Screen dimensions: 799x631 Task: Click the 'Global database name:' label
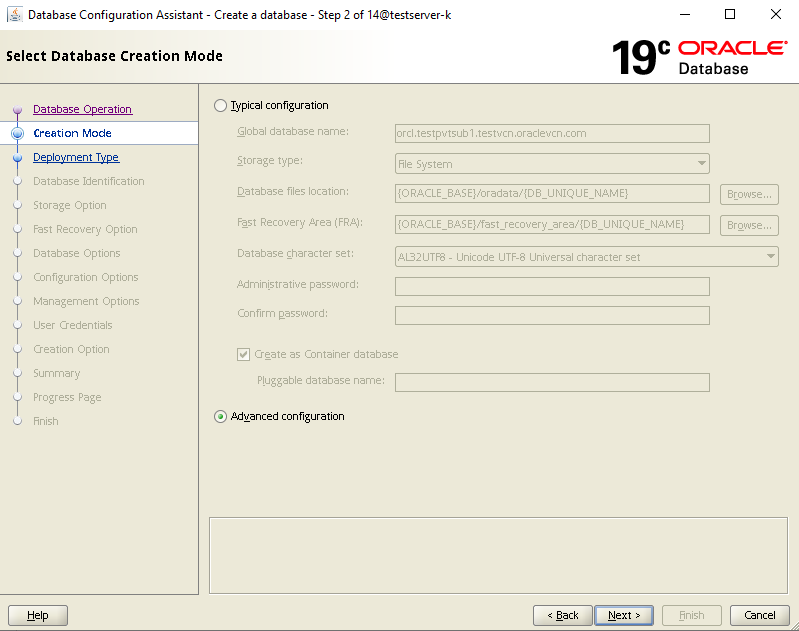pyautogui.click(x=293, y=132)
